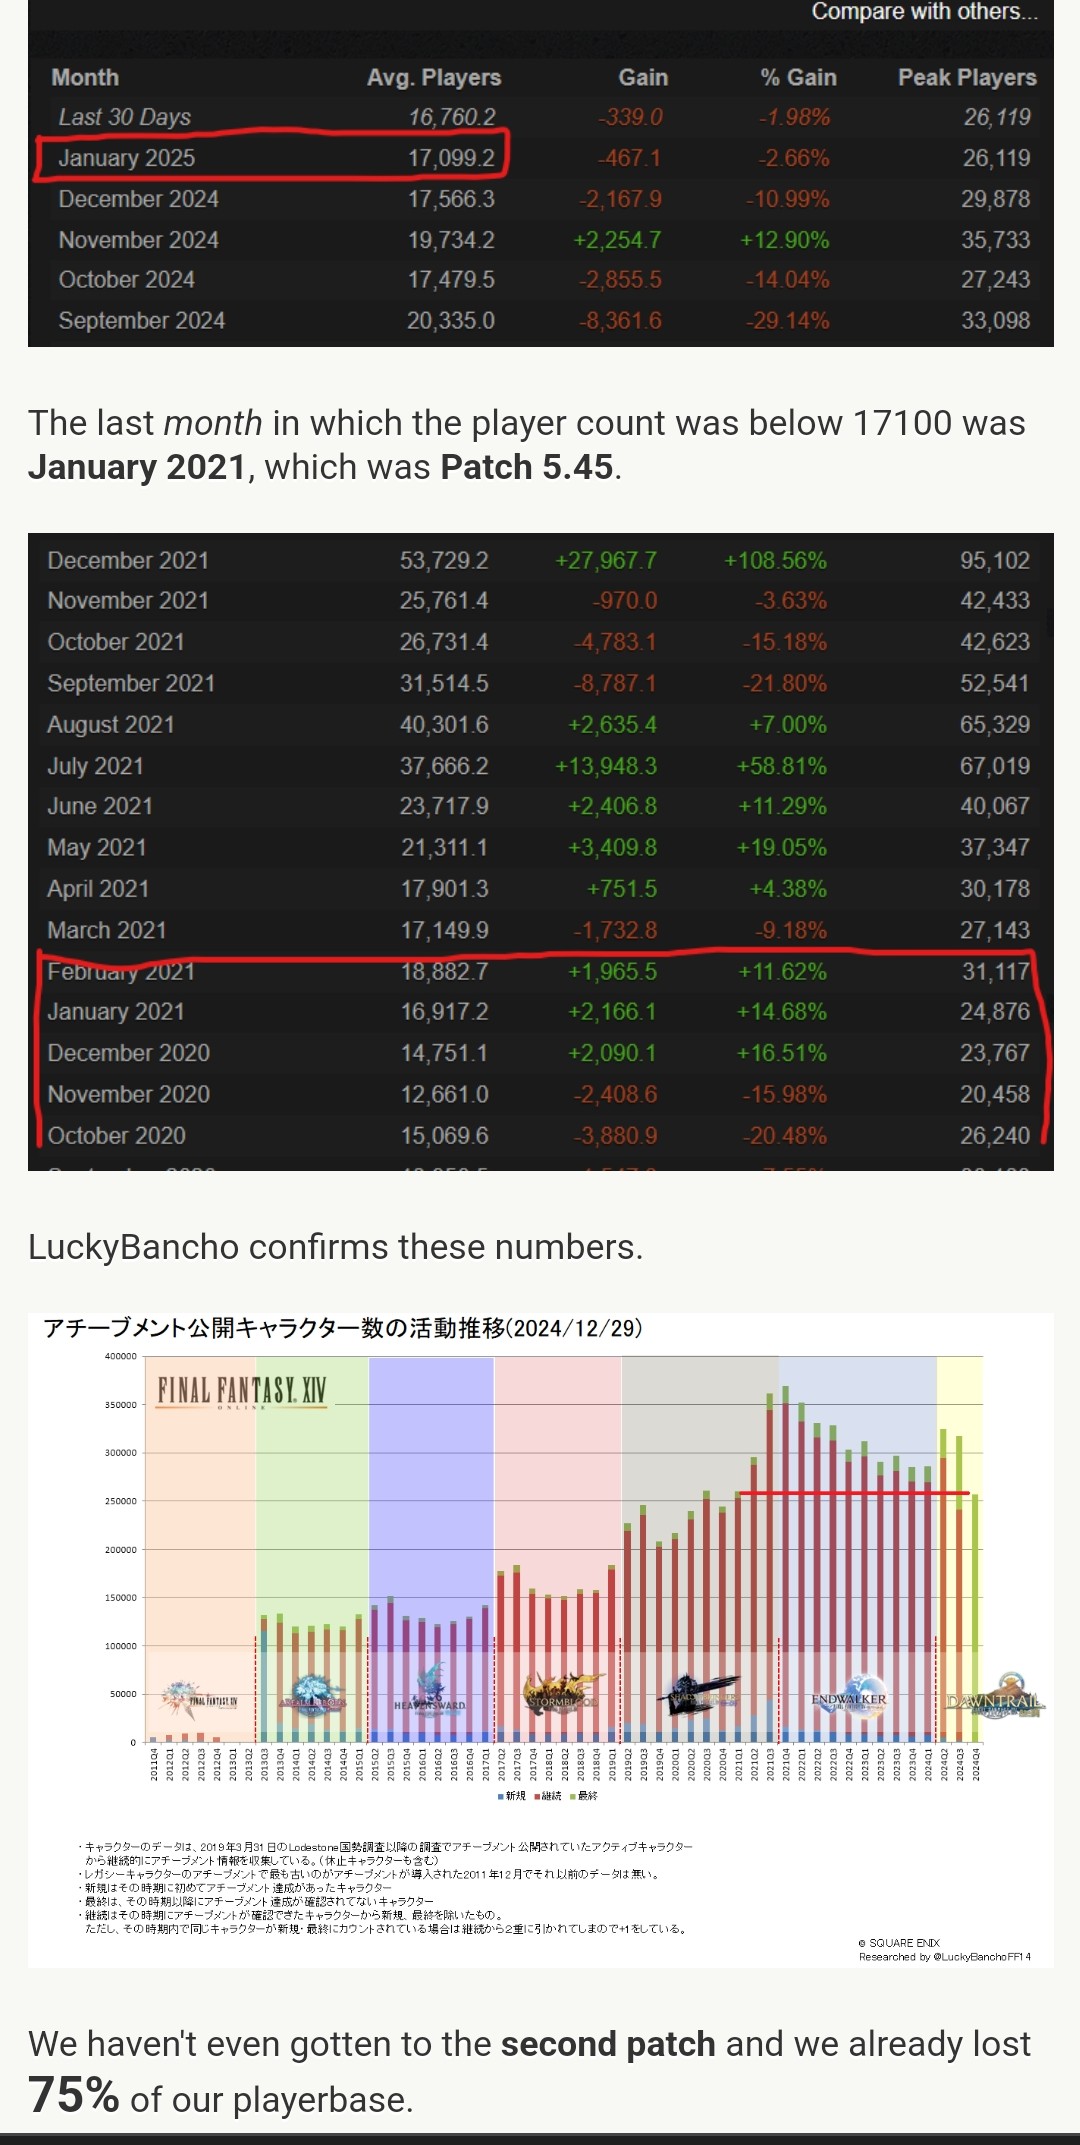The width and height of the screenshot is (1080, 2145).
Task: Click the percent value "-20.48%"
Action: 784,1136
